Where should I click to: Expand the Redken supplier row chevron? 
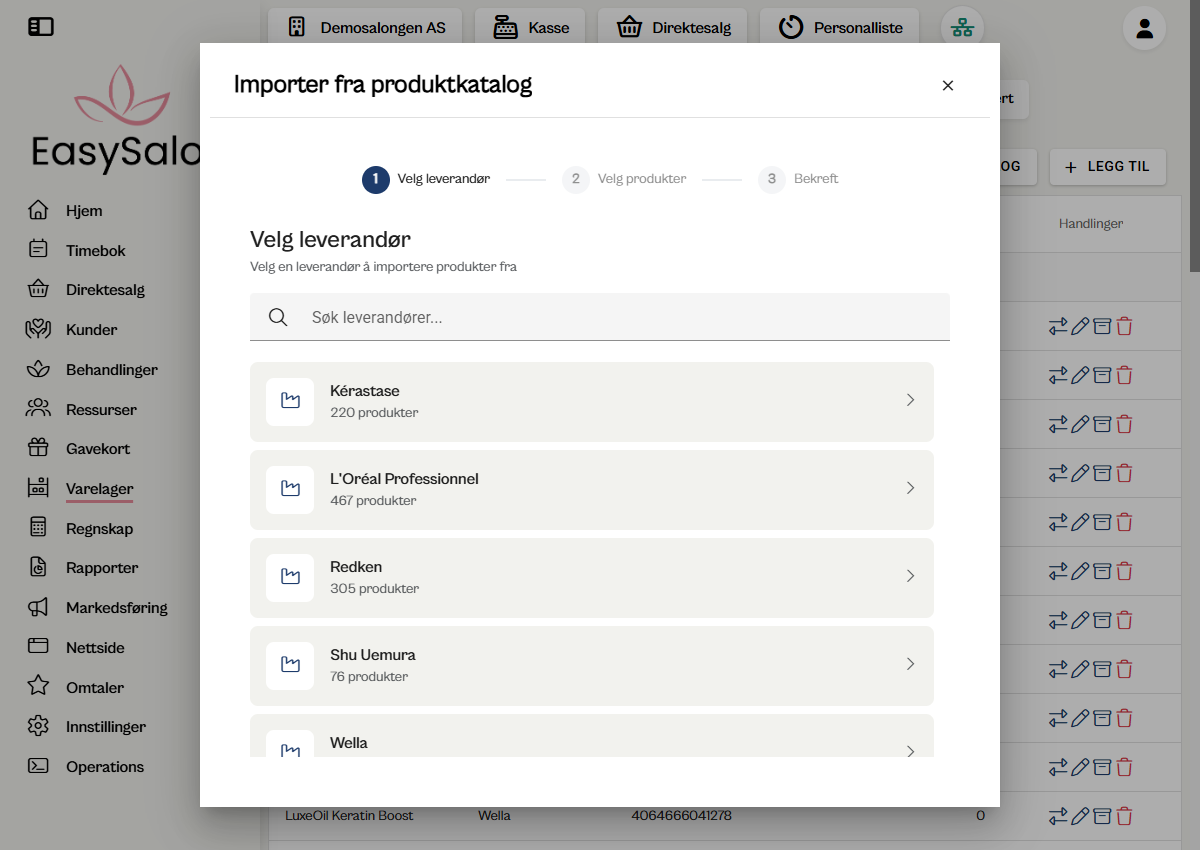910,575
